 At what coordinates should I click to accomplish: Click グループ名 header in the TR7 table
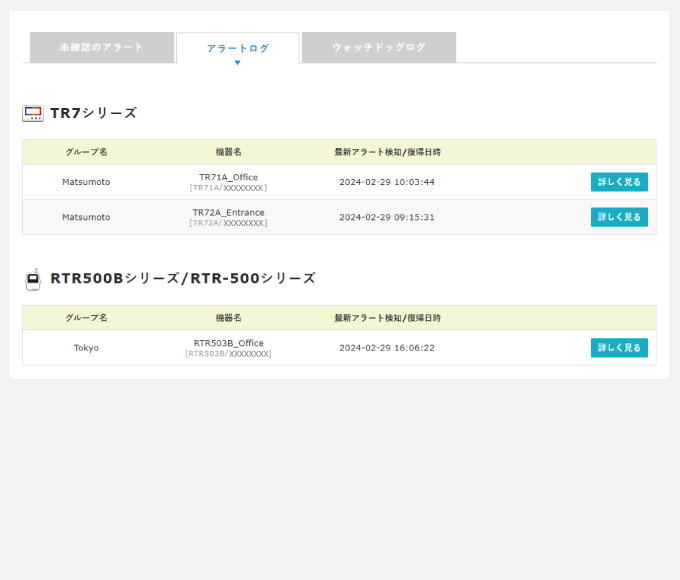click(86, 152)
